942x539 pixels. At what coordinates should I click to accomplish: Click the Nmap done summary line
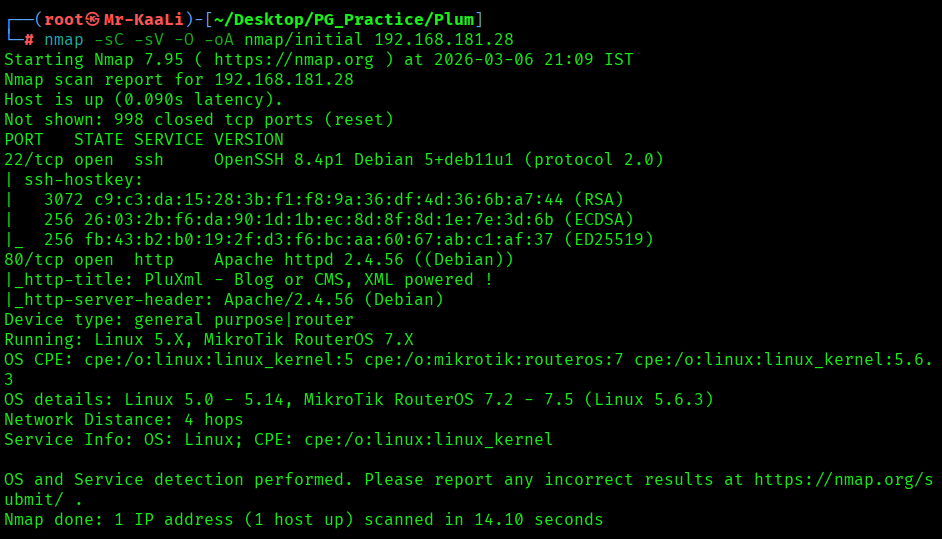tap(303, 519)
